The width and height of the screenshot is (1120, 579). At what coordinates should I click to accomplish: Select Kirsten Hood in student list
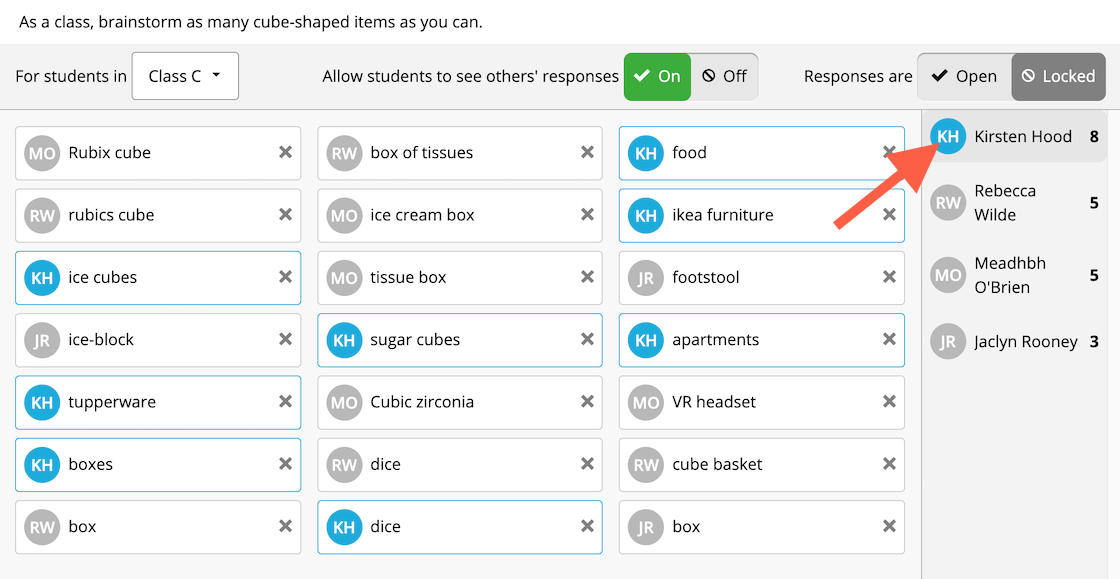coord(1014,136)
